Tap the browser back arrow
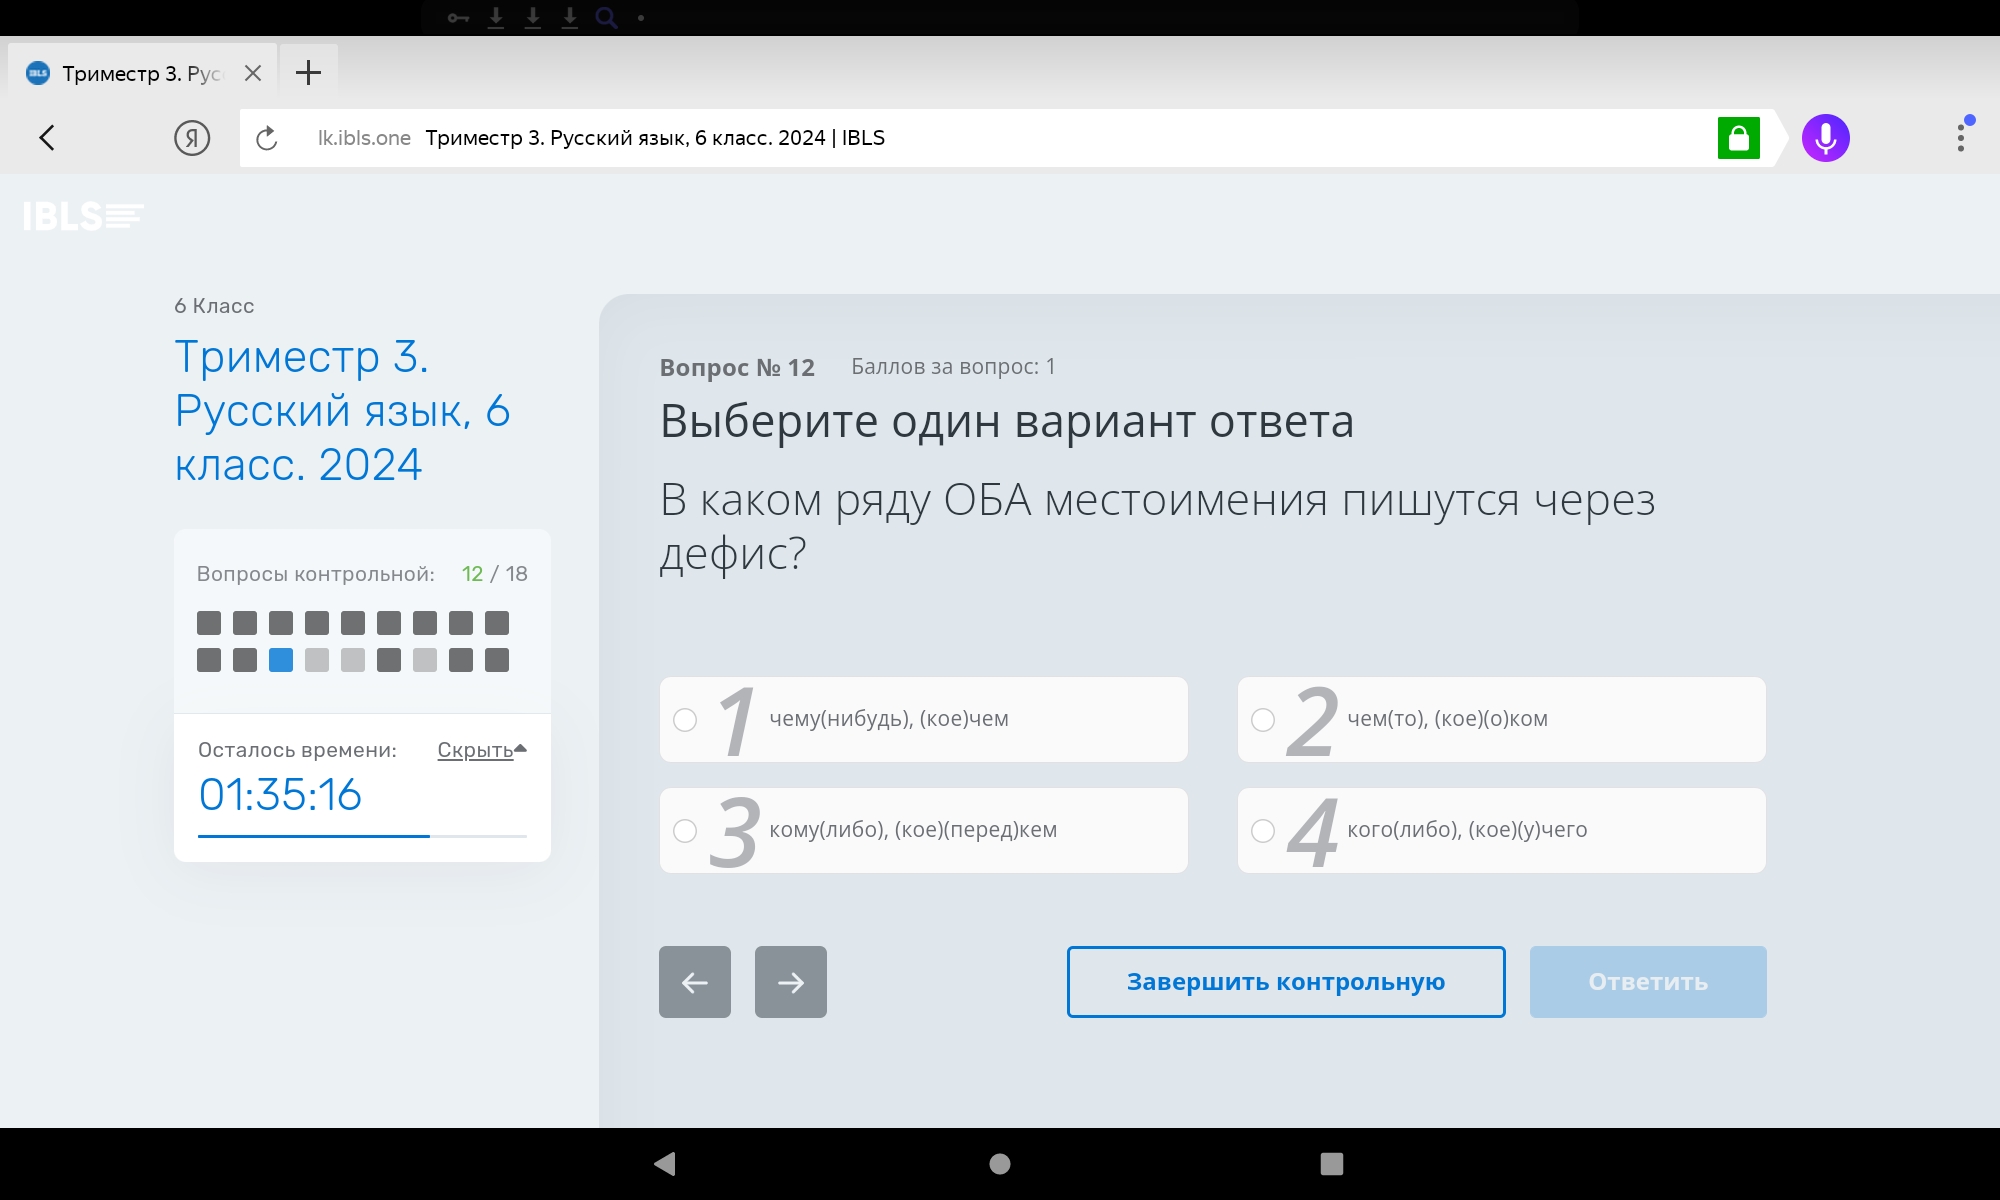Image resolution: width=2000 pixels, height=1200 pixels. point(47,138)
